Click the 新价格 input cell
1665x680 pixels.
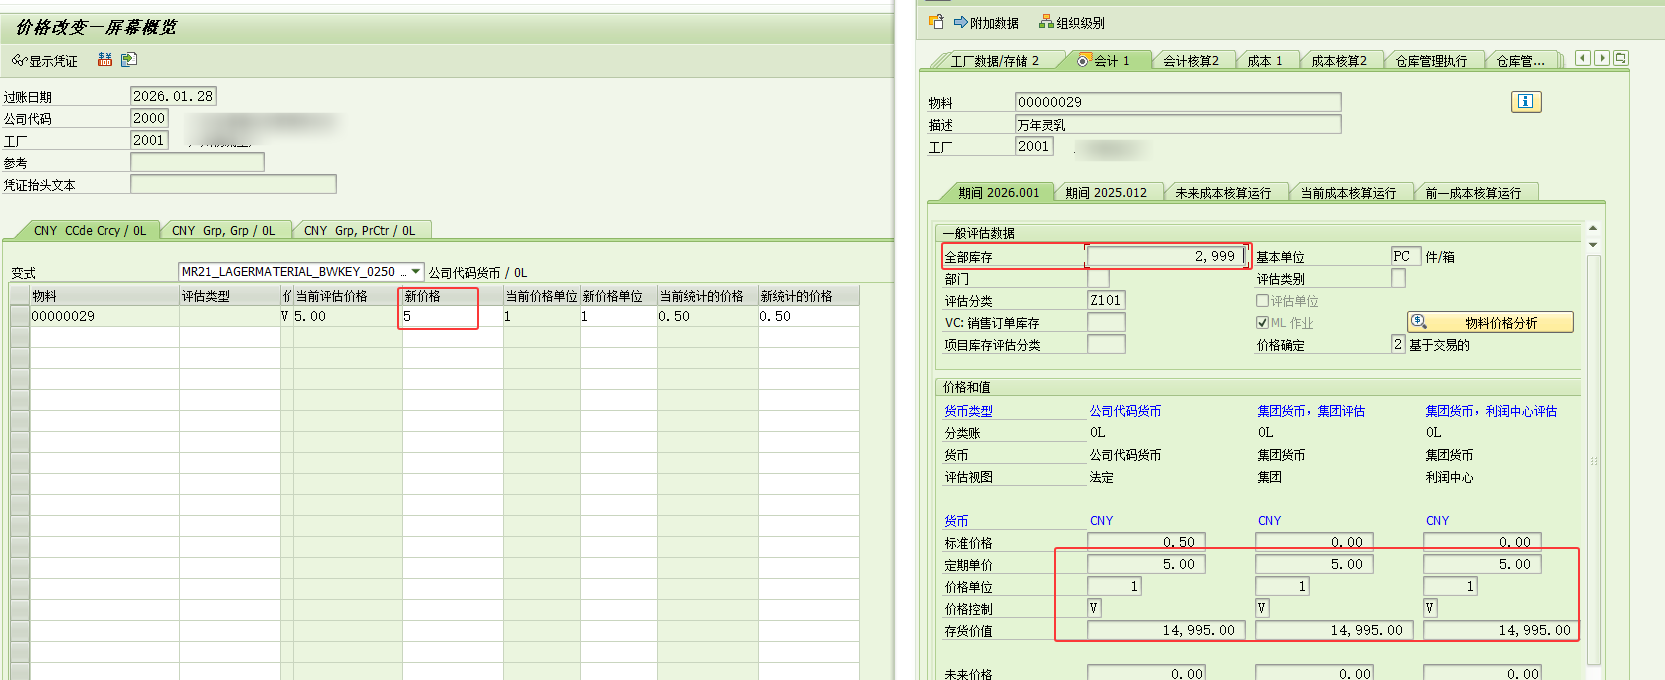(x=439, y=316)
